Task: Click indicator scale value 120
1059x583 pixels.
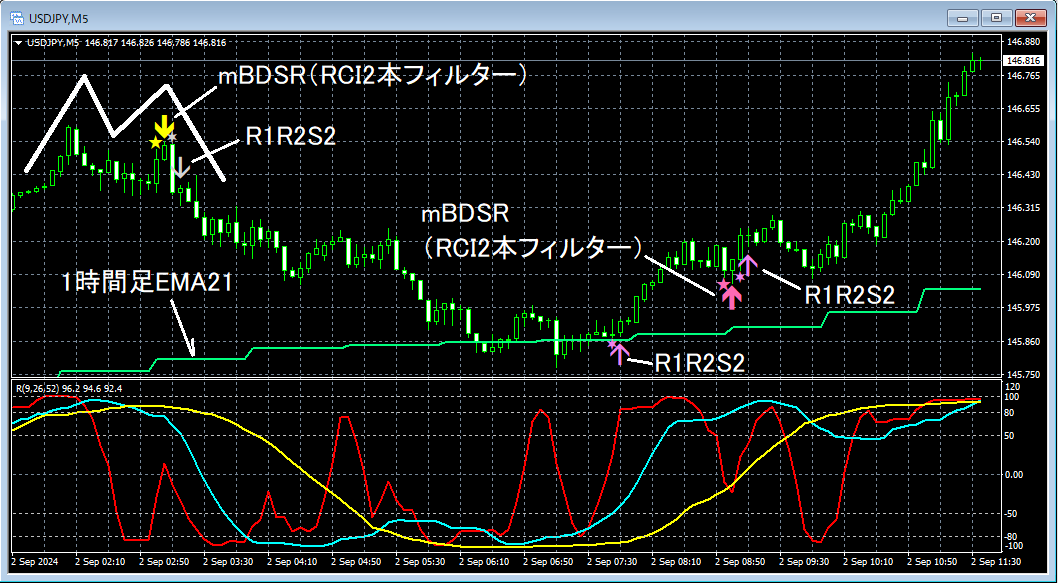Action: [1012, 386]
